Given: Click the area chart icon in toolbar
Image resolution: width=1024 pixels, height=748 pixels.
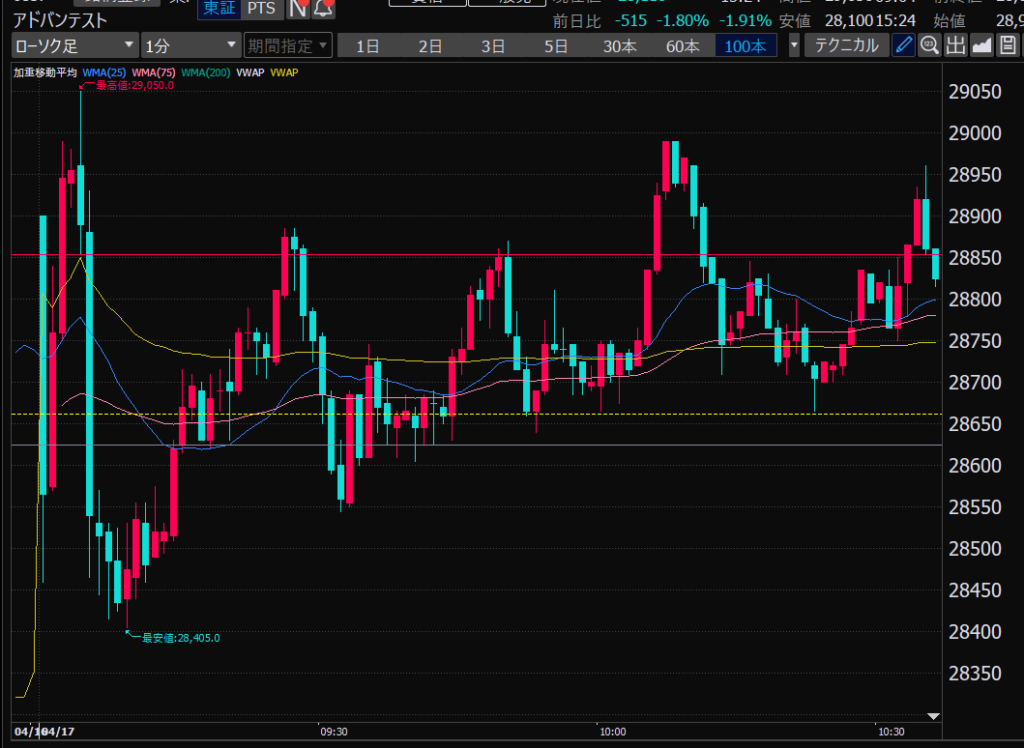Looking at the screenshot, I should coord(982,45).
